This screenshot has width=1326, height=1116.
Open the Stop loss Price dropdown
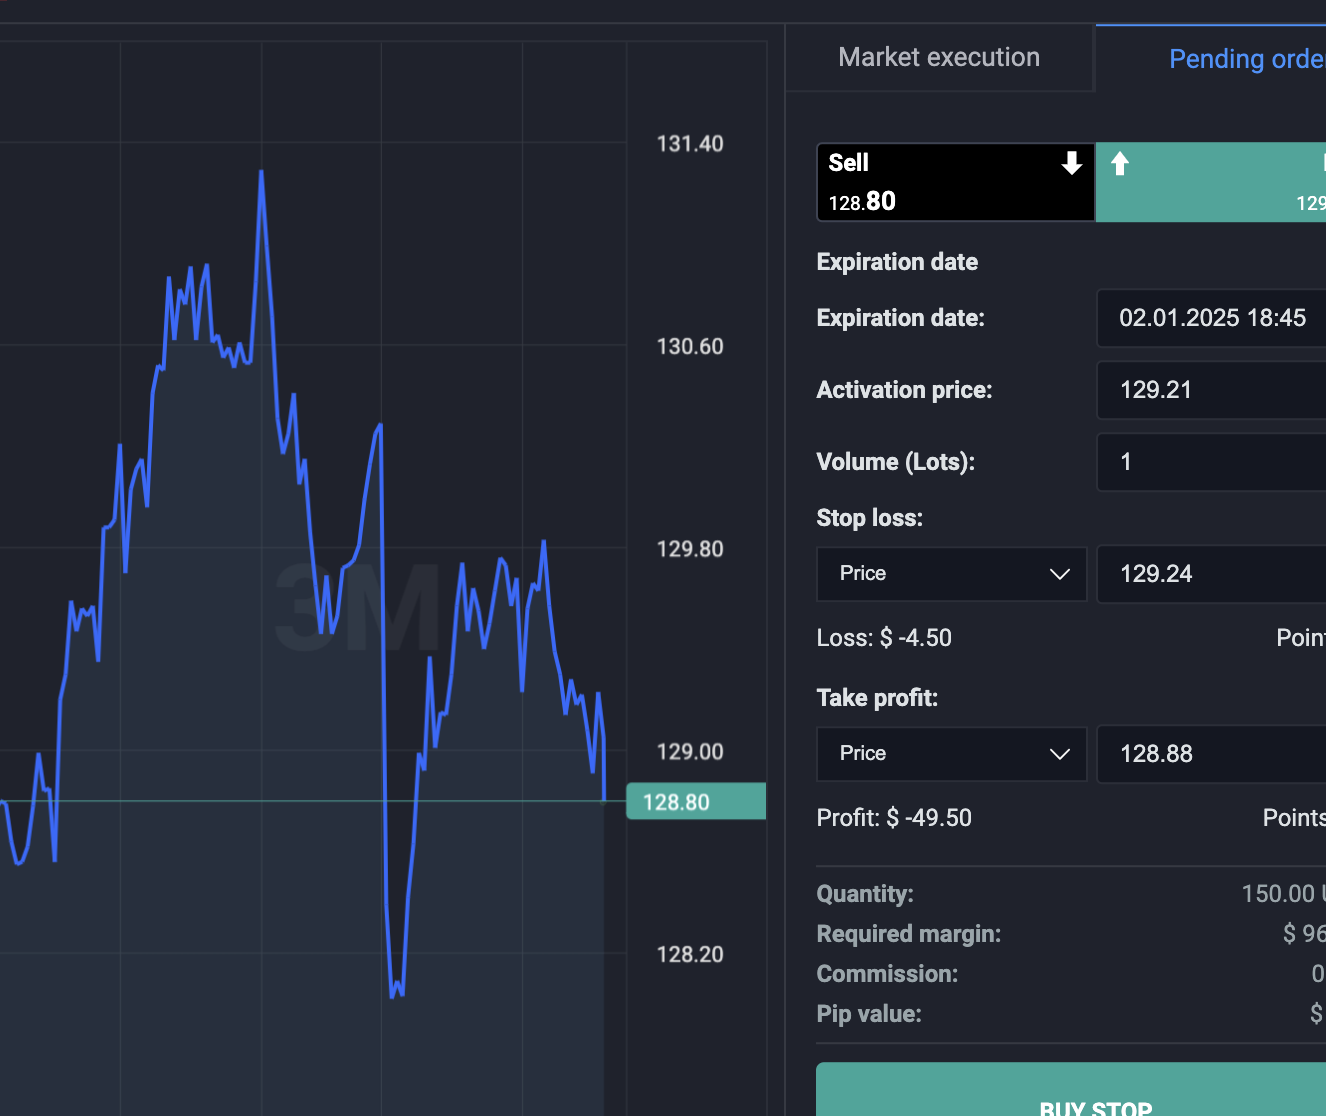tap(951, 574)
